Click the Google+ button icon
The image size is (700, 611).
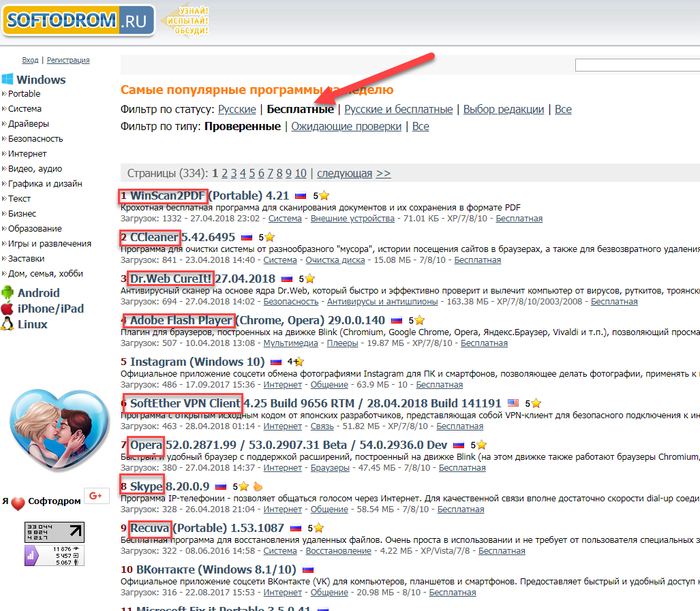[x=96, y=495]
